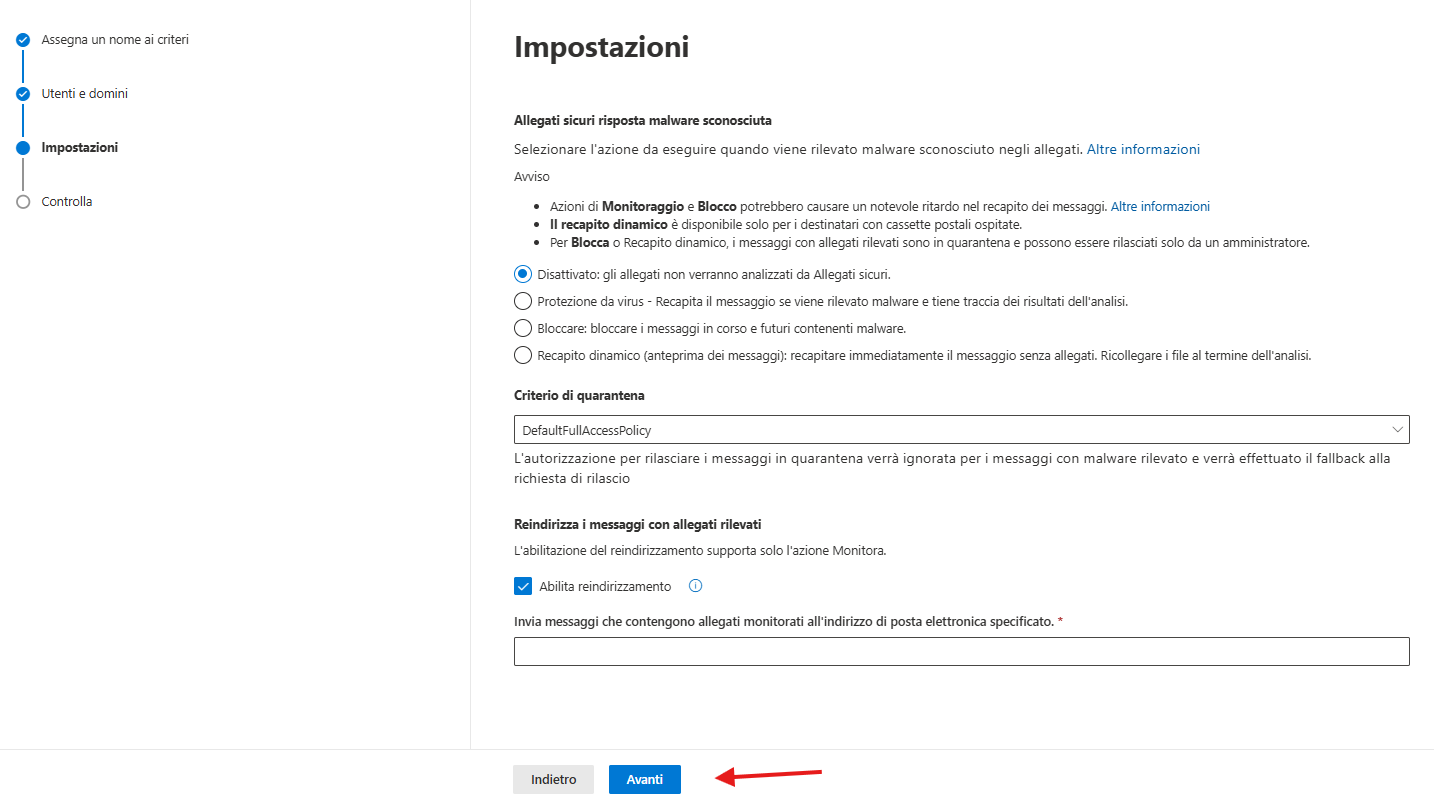Choose the Protezione da virus radio option
The height and width of the screenshot is (804, 1434).
pyautogui.click(x=522, y=301)
